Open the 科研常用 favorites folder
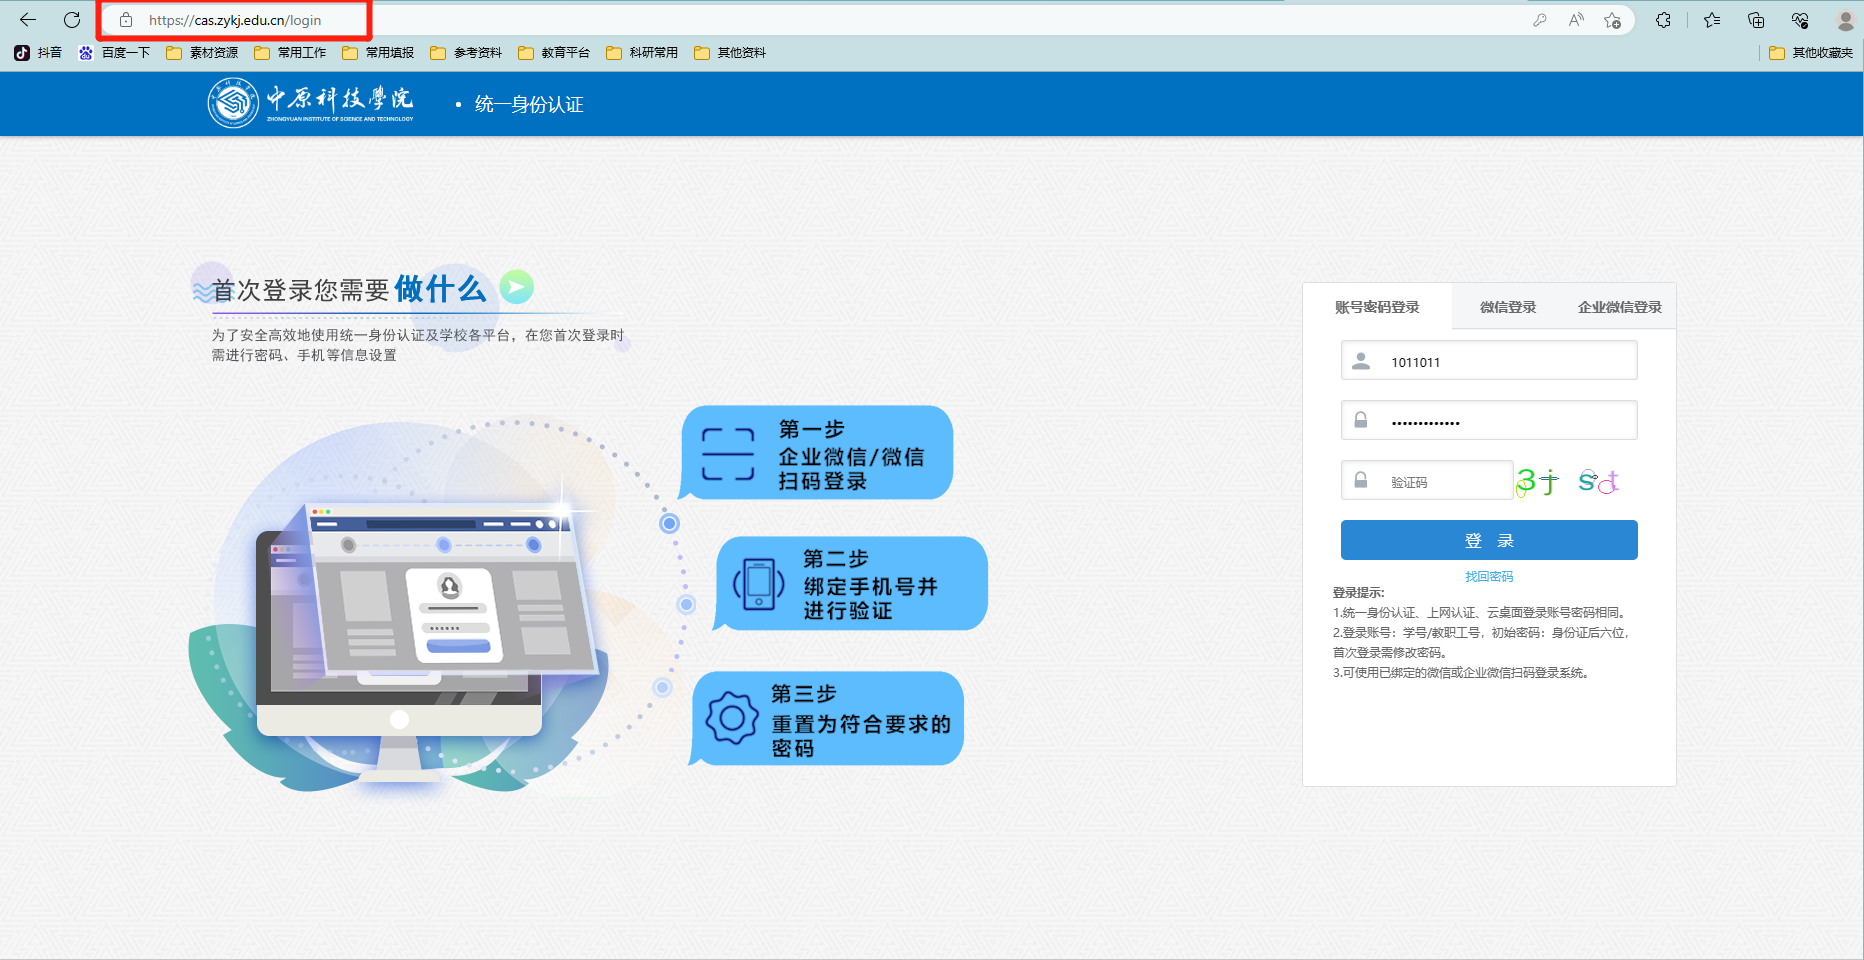1864x960 pixels. point(641,52)
